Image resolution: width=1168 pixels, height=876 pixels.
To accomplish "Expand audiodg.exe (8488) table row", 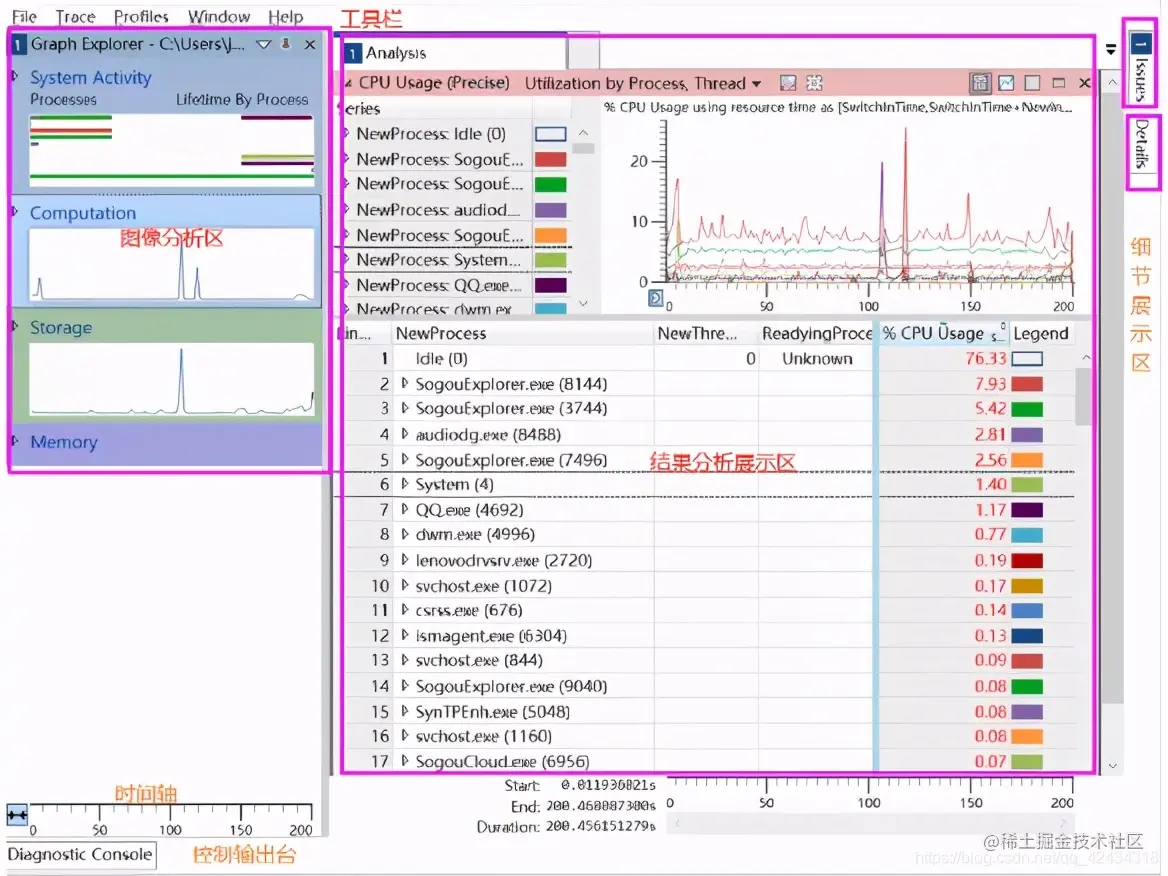I will (404, 434).
